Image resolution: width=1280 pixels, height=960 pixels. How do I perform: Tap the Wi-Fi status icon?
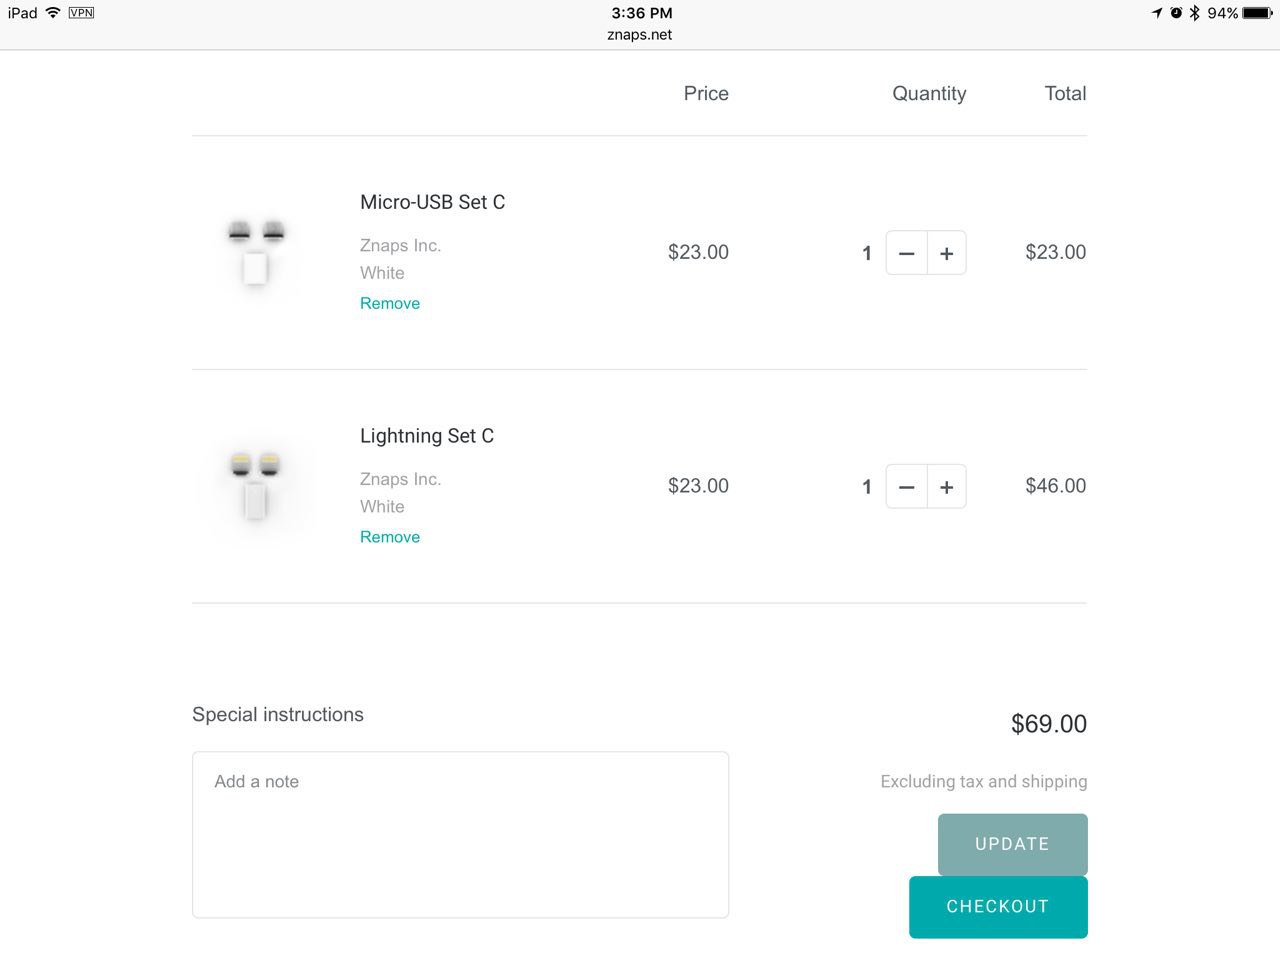click(53, 13)
